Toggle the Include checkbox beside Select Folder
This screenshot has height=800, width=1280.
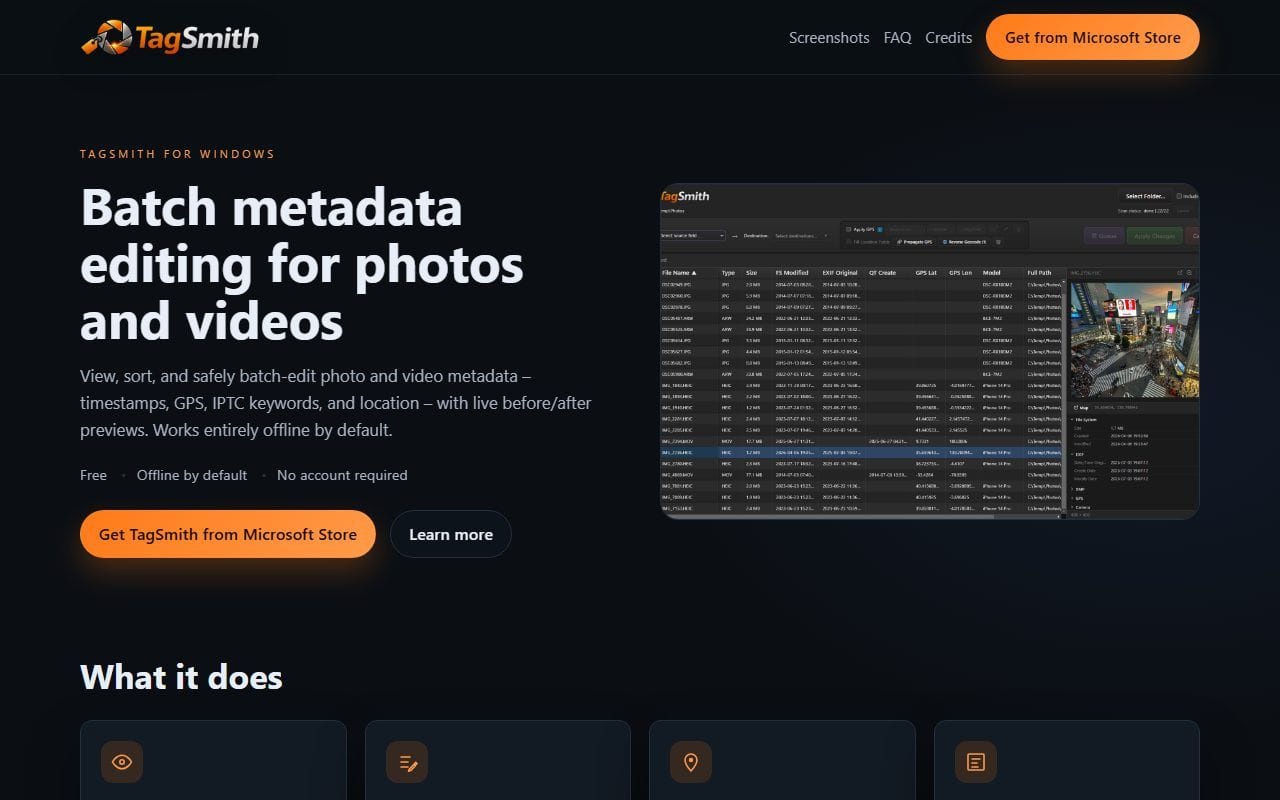[x=1179, y=196]
